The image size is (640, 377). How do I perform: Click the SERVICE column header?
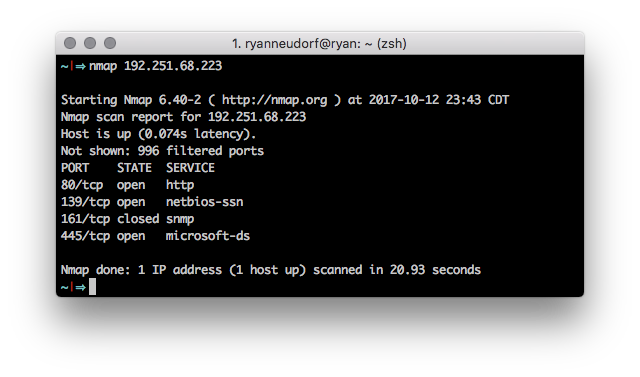(x=190, y=168)
